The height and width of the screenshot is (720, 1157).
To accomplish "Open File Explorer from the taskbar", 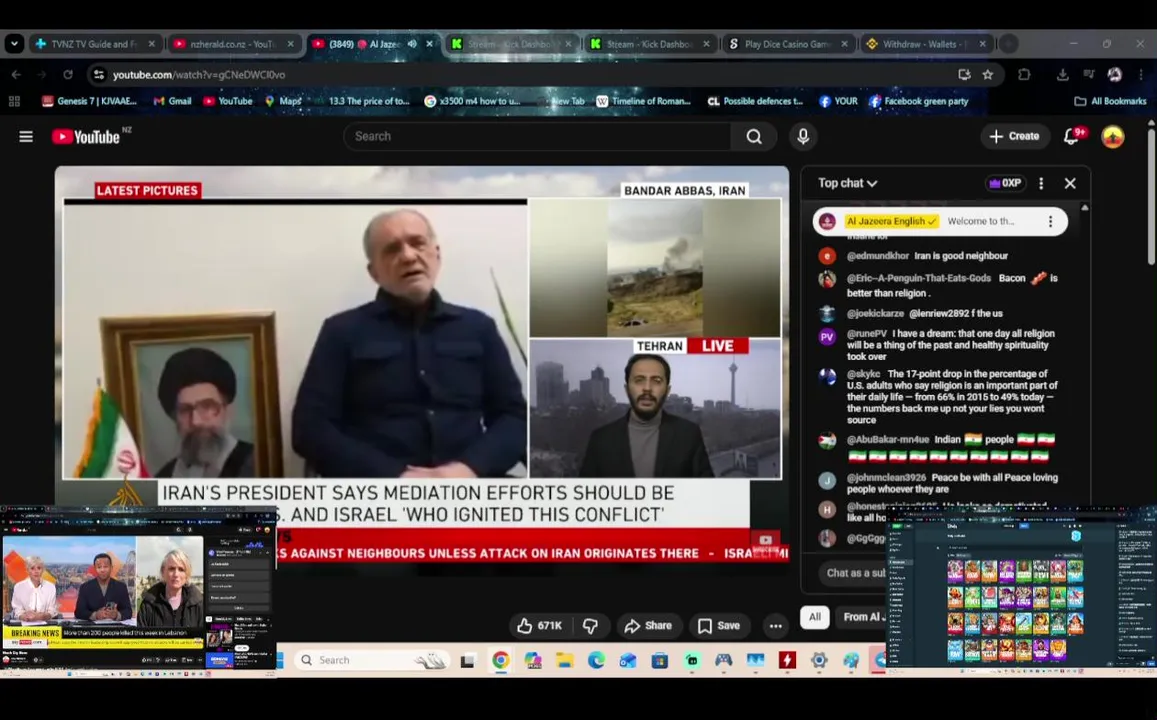I will pyautogui.click(x=564, y=660).
